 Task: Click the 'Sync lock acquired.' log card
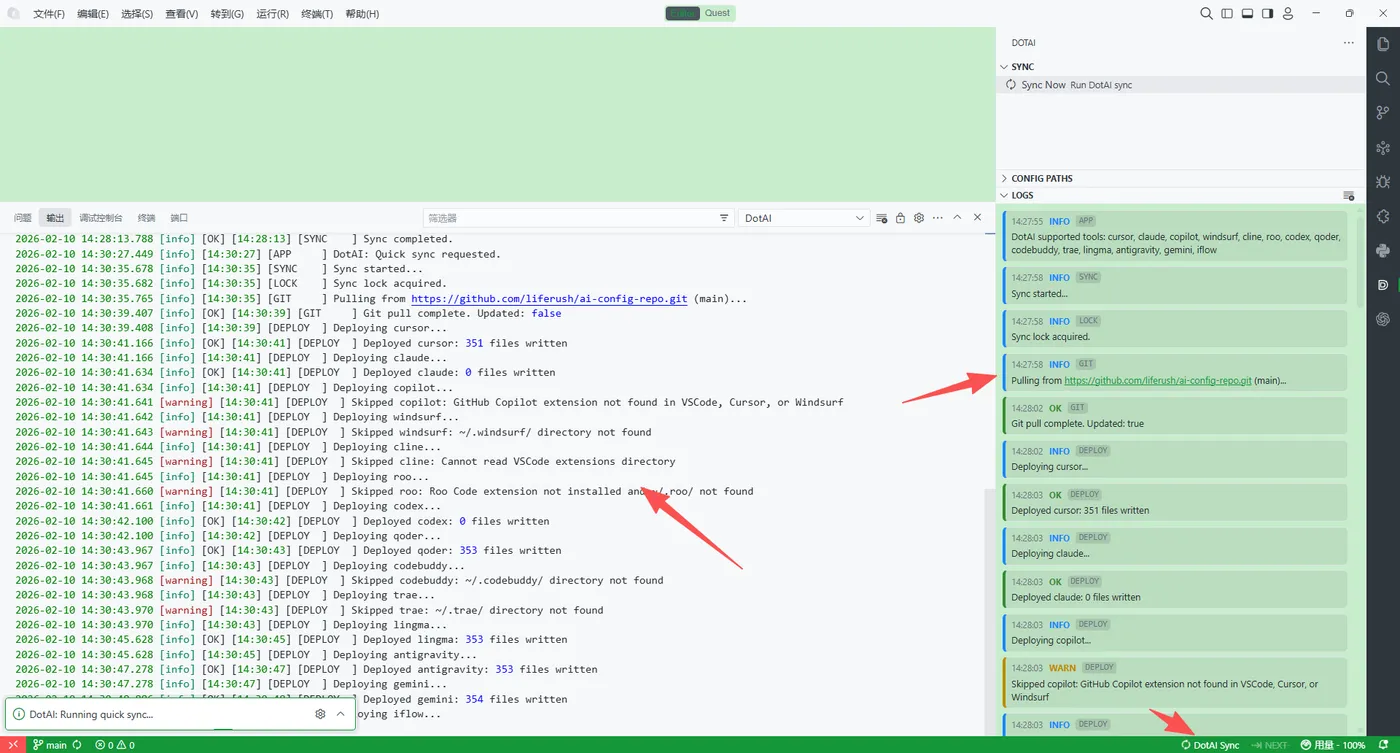(x=1174, y=329)
